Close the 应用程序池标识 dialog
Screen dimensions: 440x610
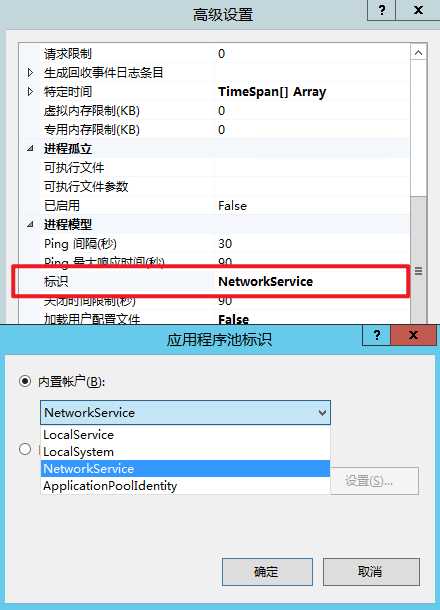tap(413, 335)
